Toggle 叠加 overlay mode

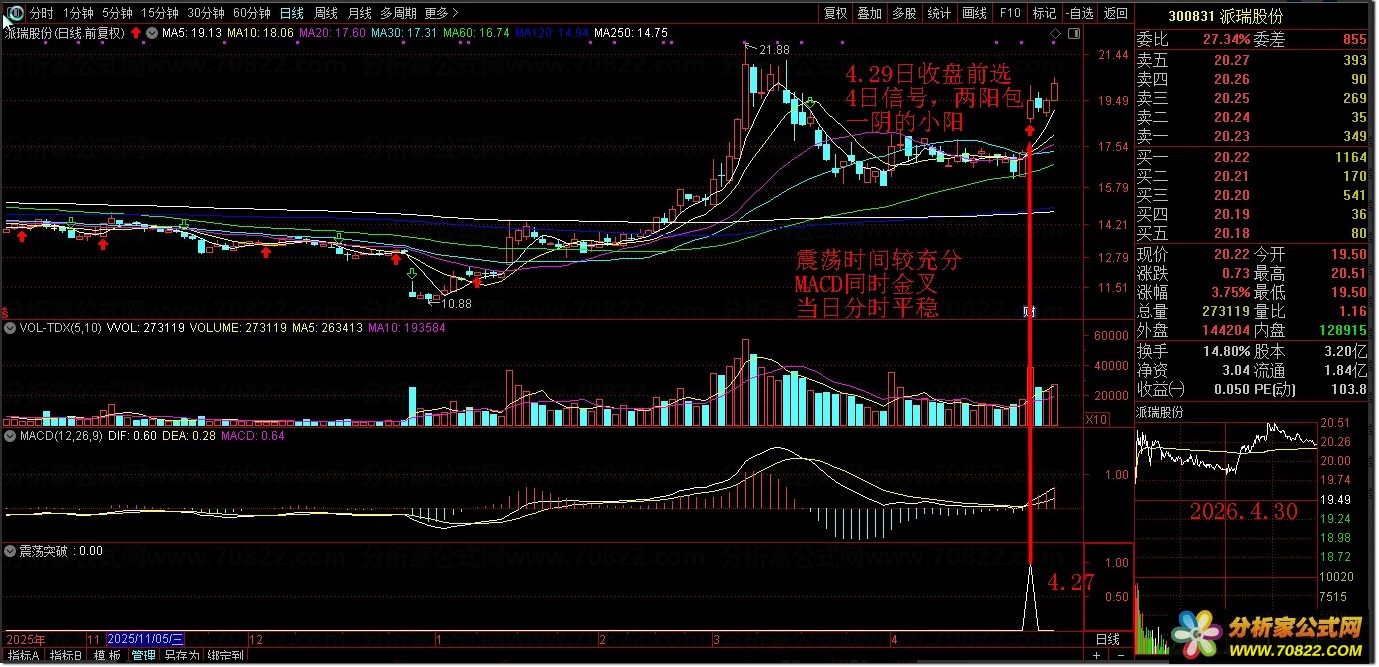(x=870, y=13)
